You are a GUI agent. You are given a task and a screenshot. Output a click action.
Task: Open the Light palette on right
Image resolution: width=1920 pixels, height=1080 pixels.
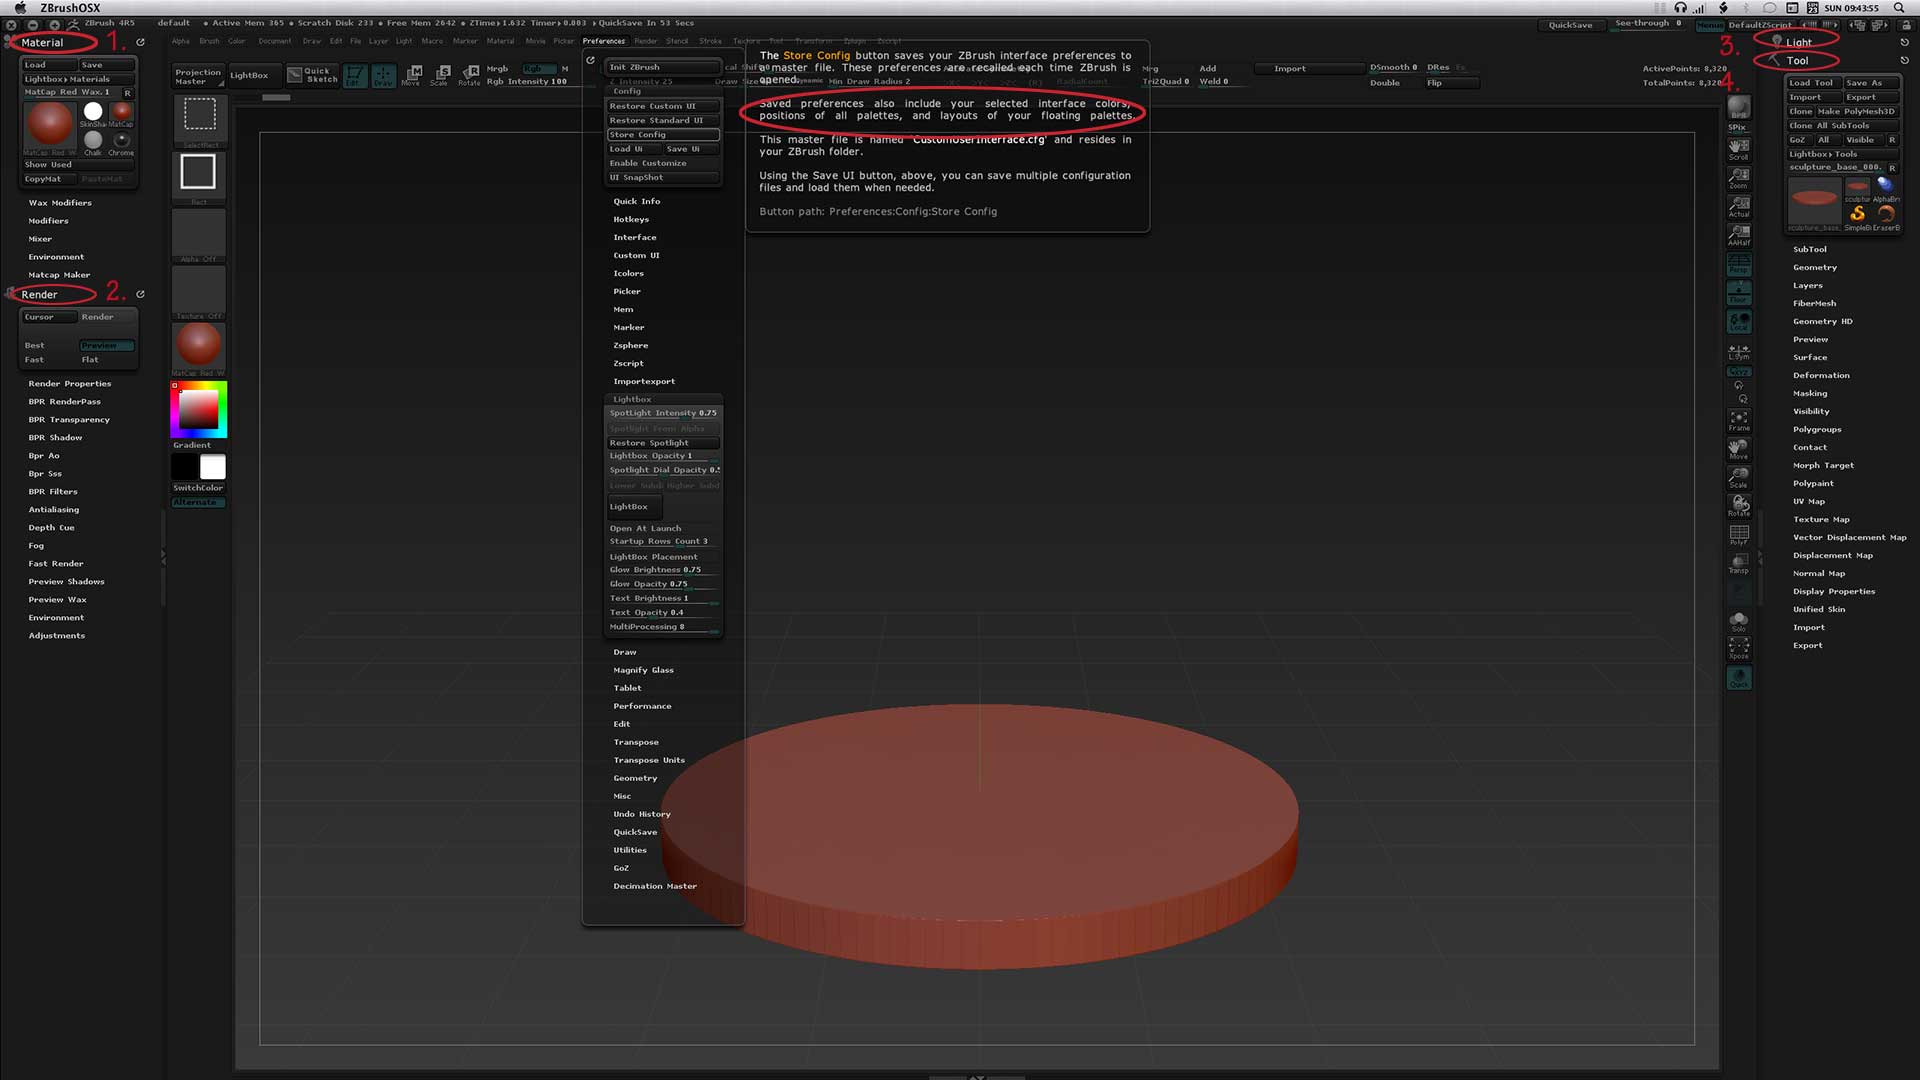point(1799,42)
